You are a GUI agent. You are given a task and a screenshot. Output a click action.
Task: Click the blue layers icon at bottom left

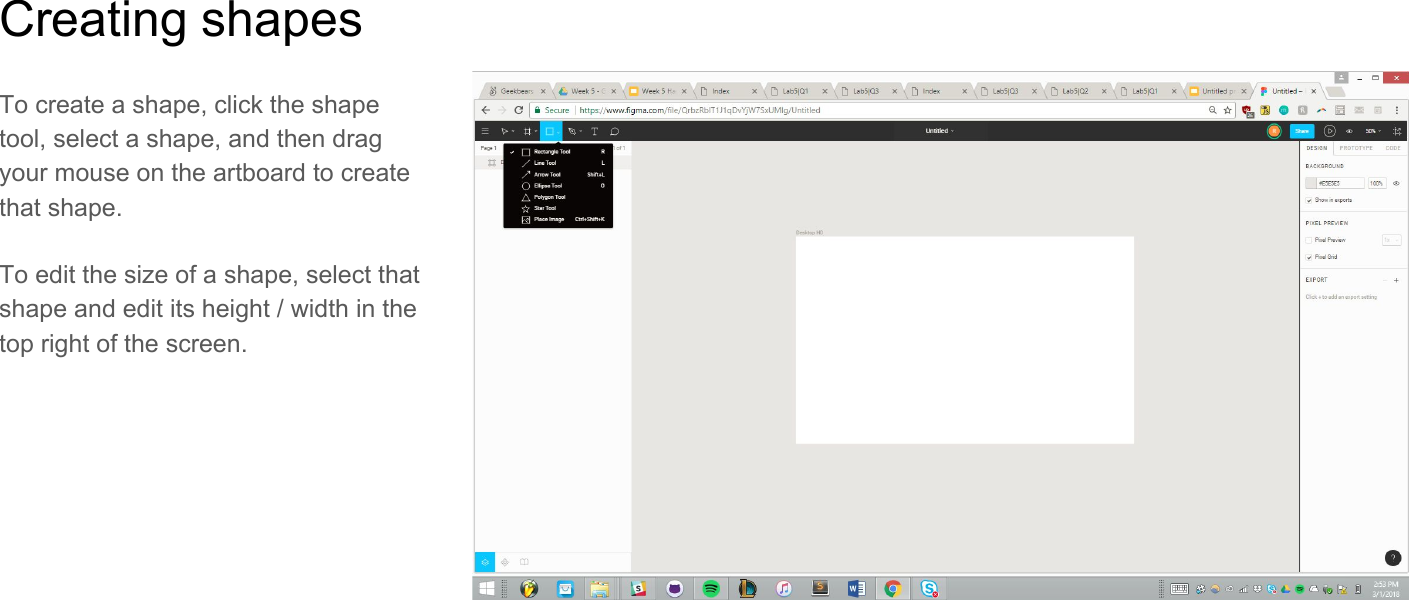point(485,562)
